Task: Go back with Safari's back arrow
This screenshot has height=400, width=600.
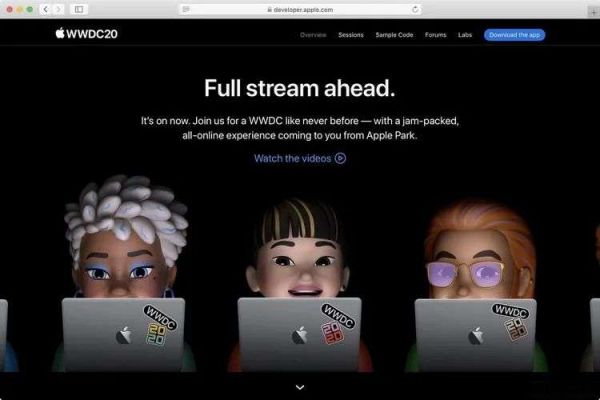Action: point(45,9)
